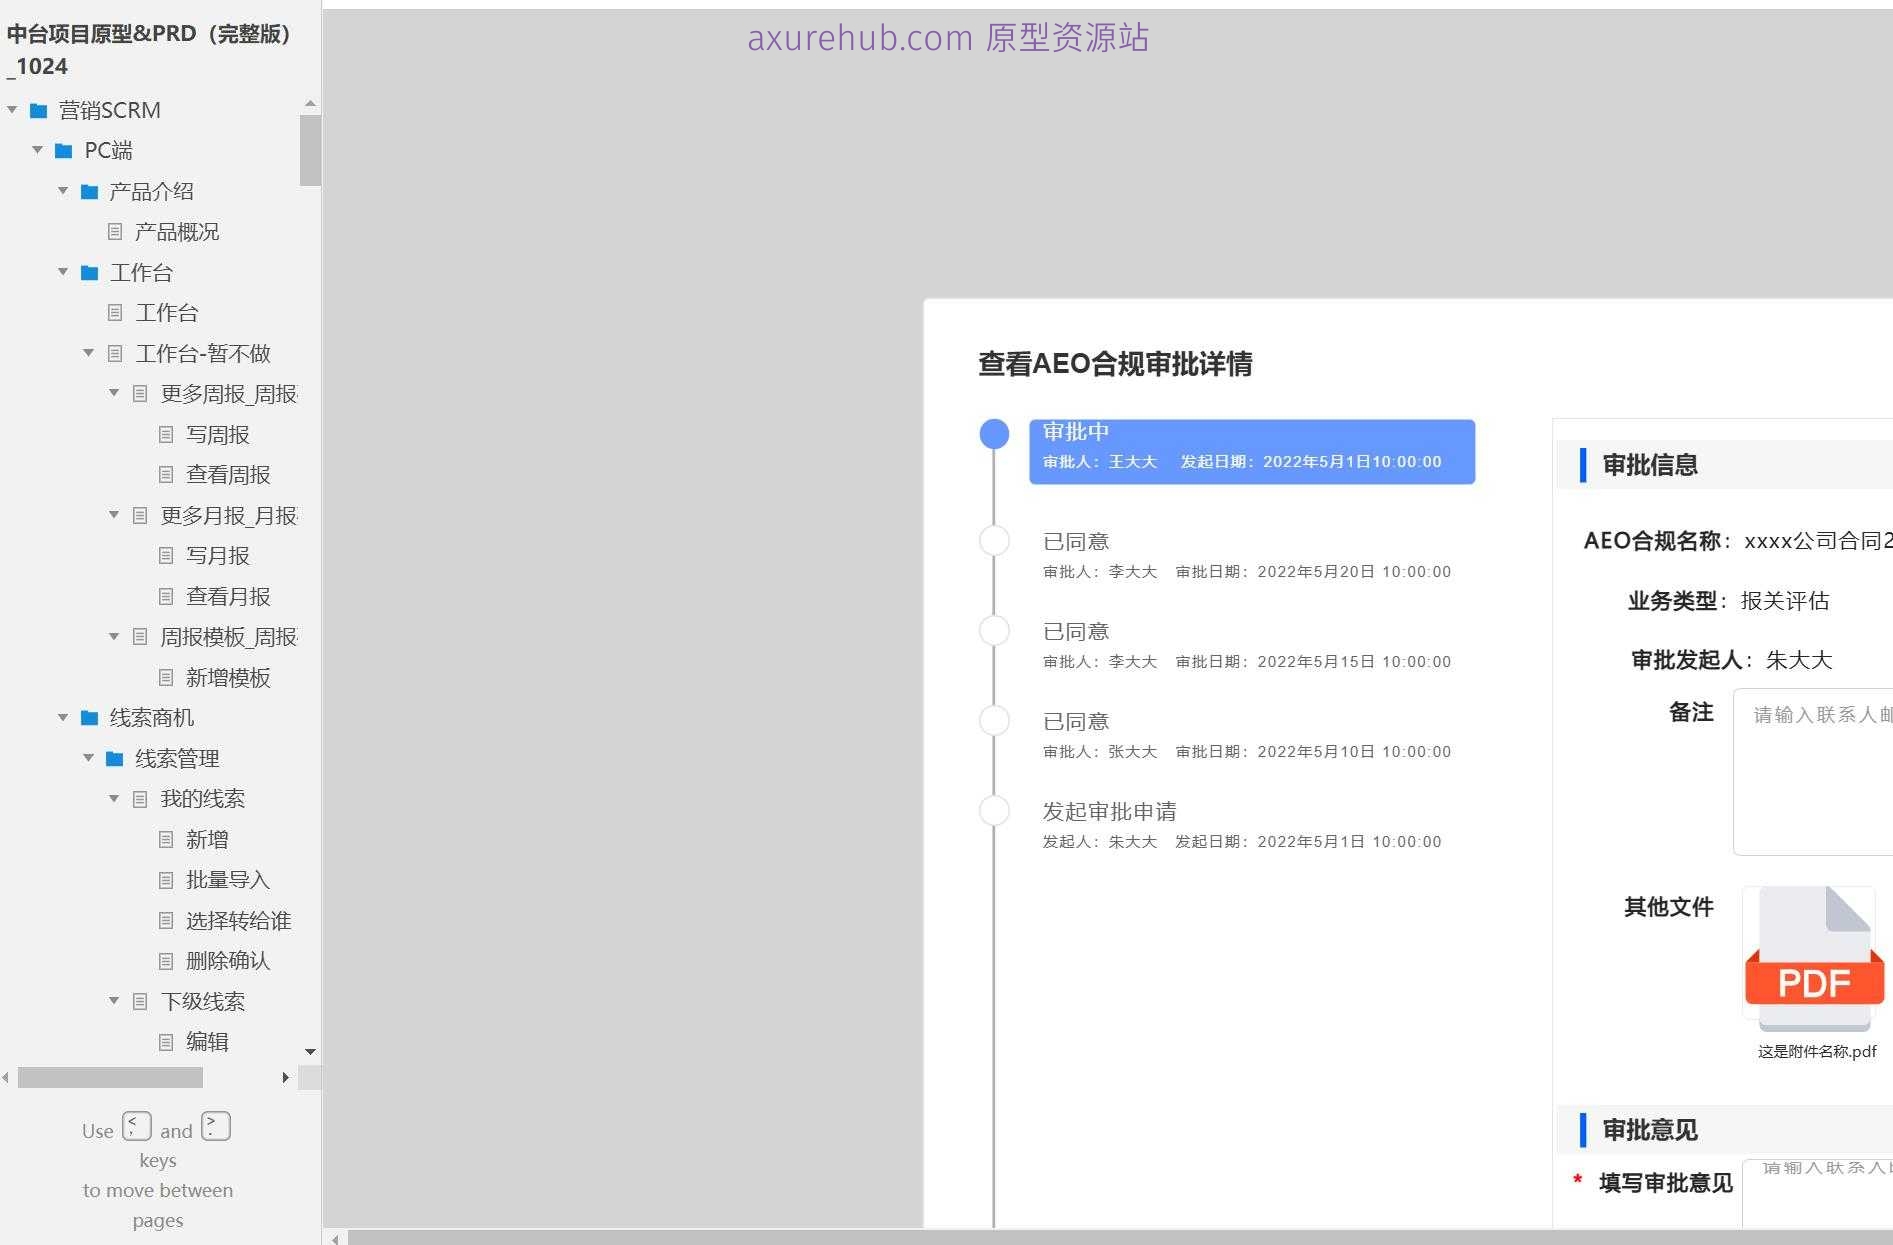Click the page icon beside 新增
The image size is (1893, 1245).
165,839
